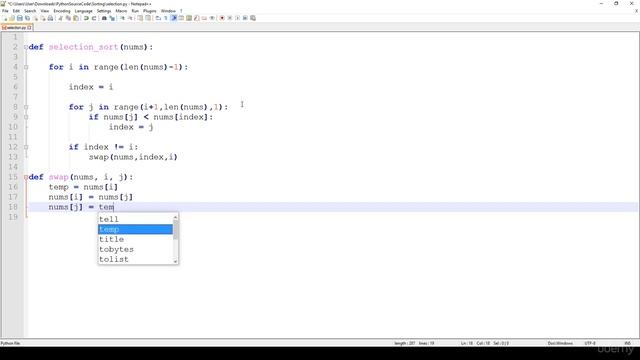
Task: Collapse the if index != i fold on line 12
Action: tap(26, 147)
